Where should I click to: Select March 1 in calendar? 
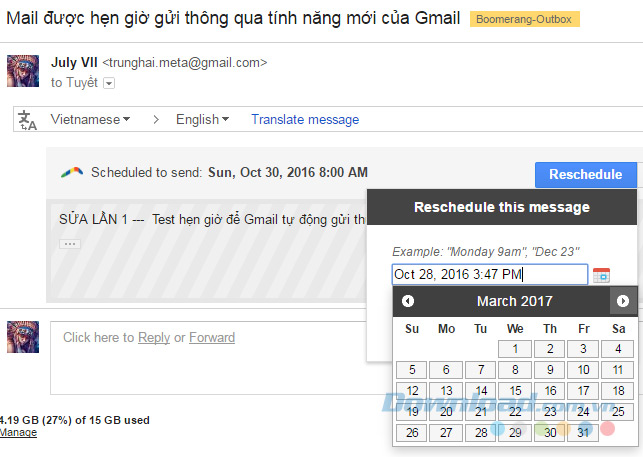[515, 349]
